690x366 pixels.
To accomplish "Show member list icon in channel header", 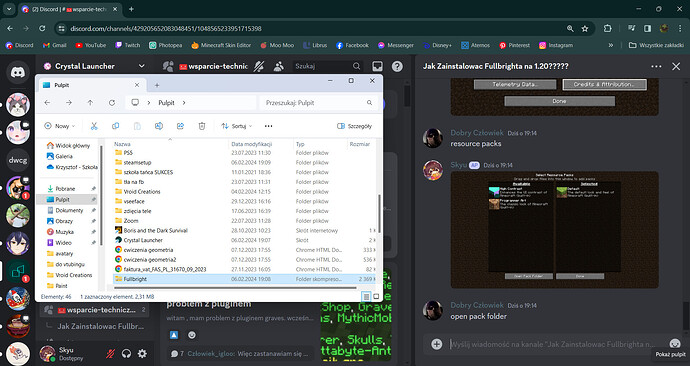I will 279,66.
